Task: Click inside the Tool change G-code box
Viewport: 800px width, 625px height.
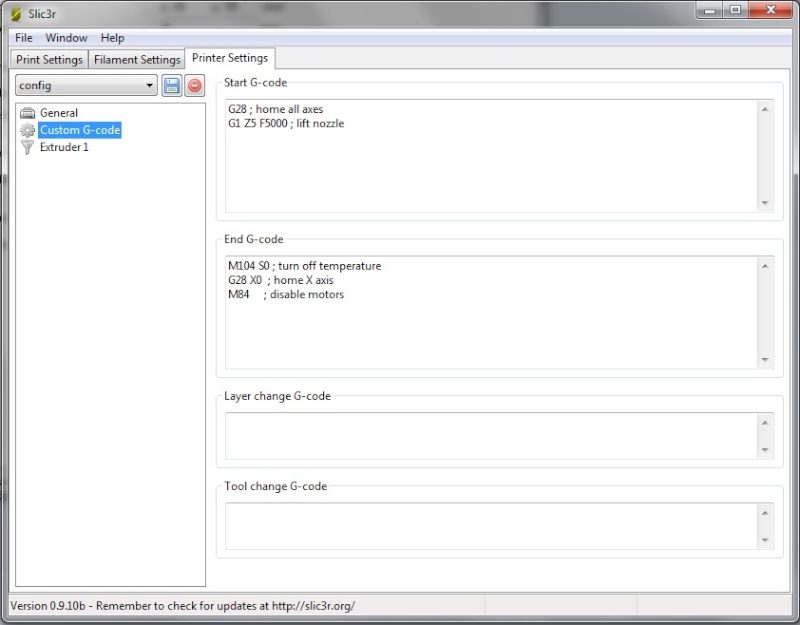Action: (x=491, y=527)
